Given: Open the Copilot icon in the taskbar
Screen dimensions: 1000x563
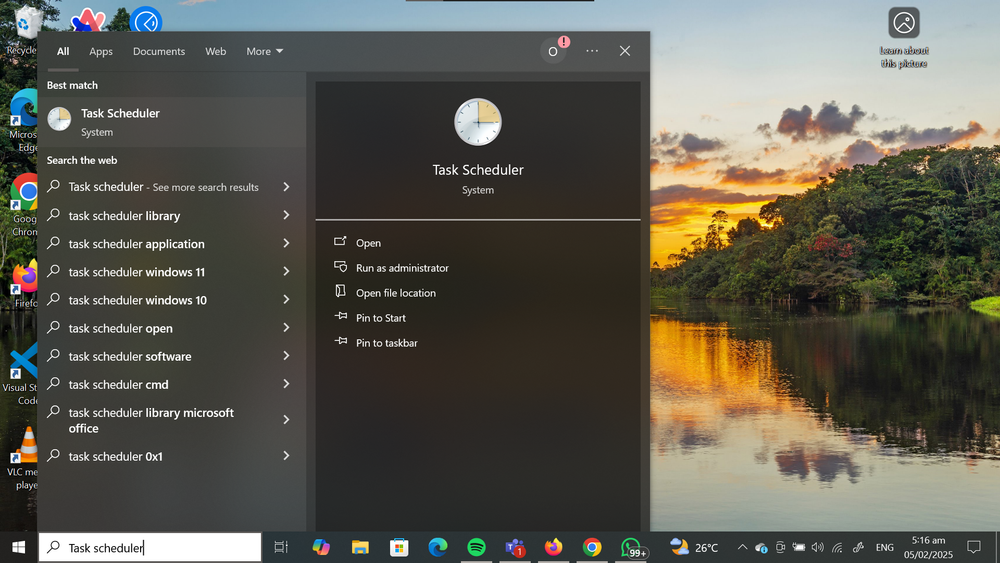Looking at the screenshot, I should (x=321, y=547).
